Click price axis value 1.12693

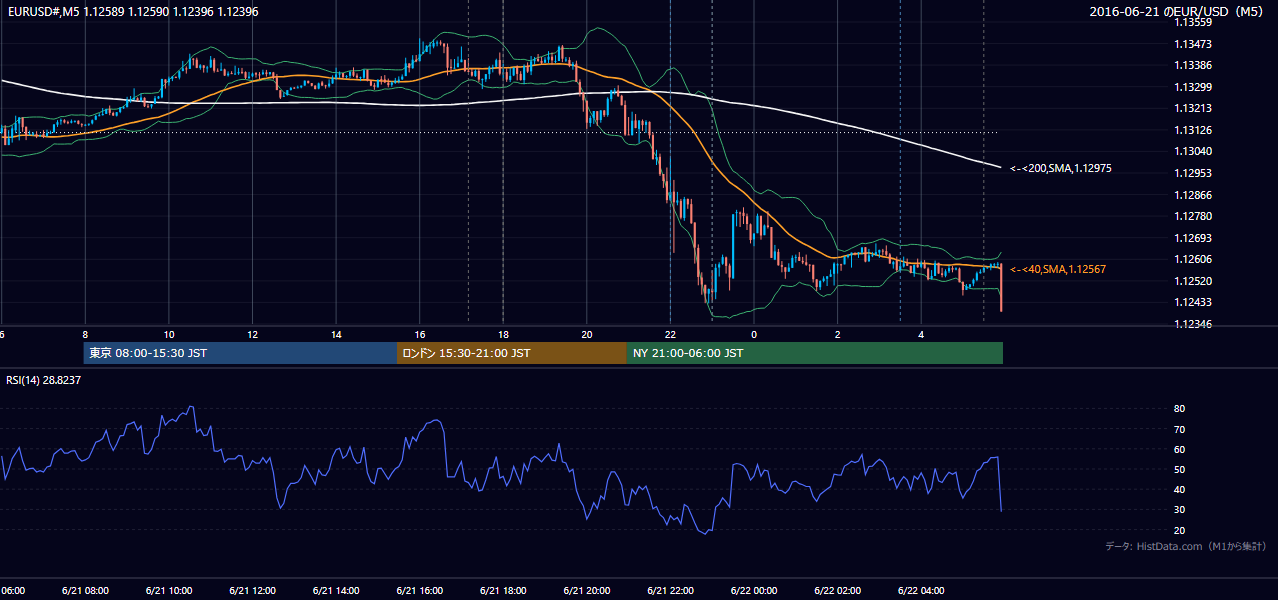tap(1193, 238)
